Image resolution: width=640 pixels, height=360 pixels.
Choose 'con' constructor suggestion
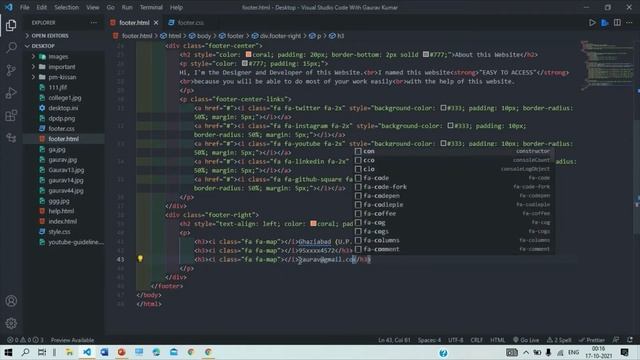(x=453, y=151)
